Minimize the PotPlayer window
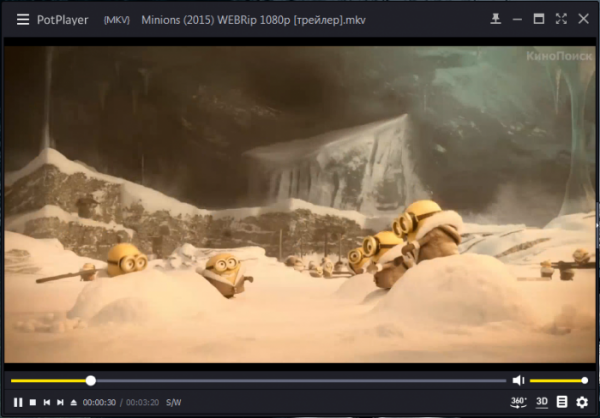Screen dimensions: 600x418 coord(517,19)
